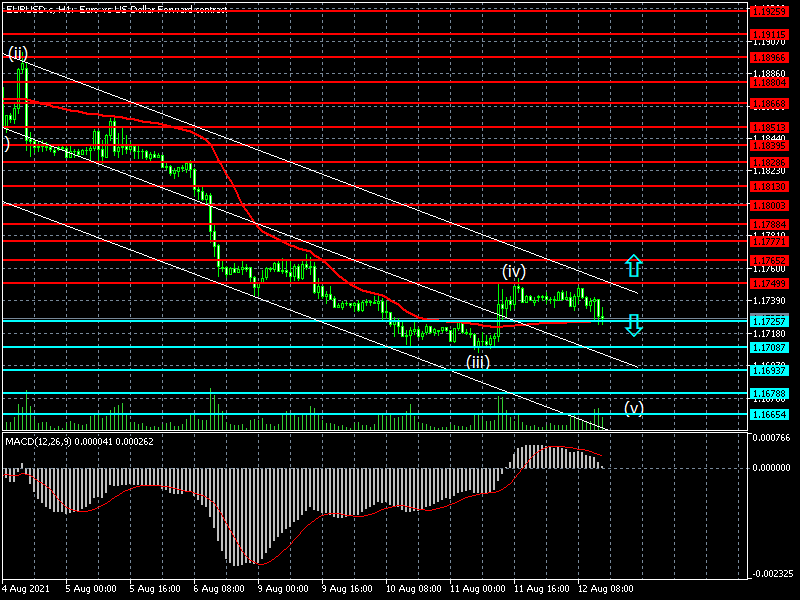
Task: Click the 1.18513 red price label
Action: [x=769, y=127]
